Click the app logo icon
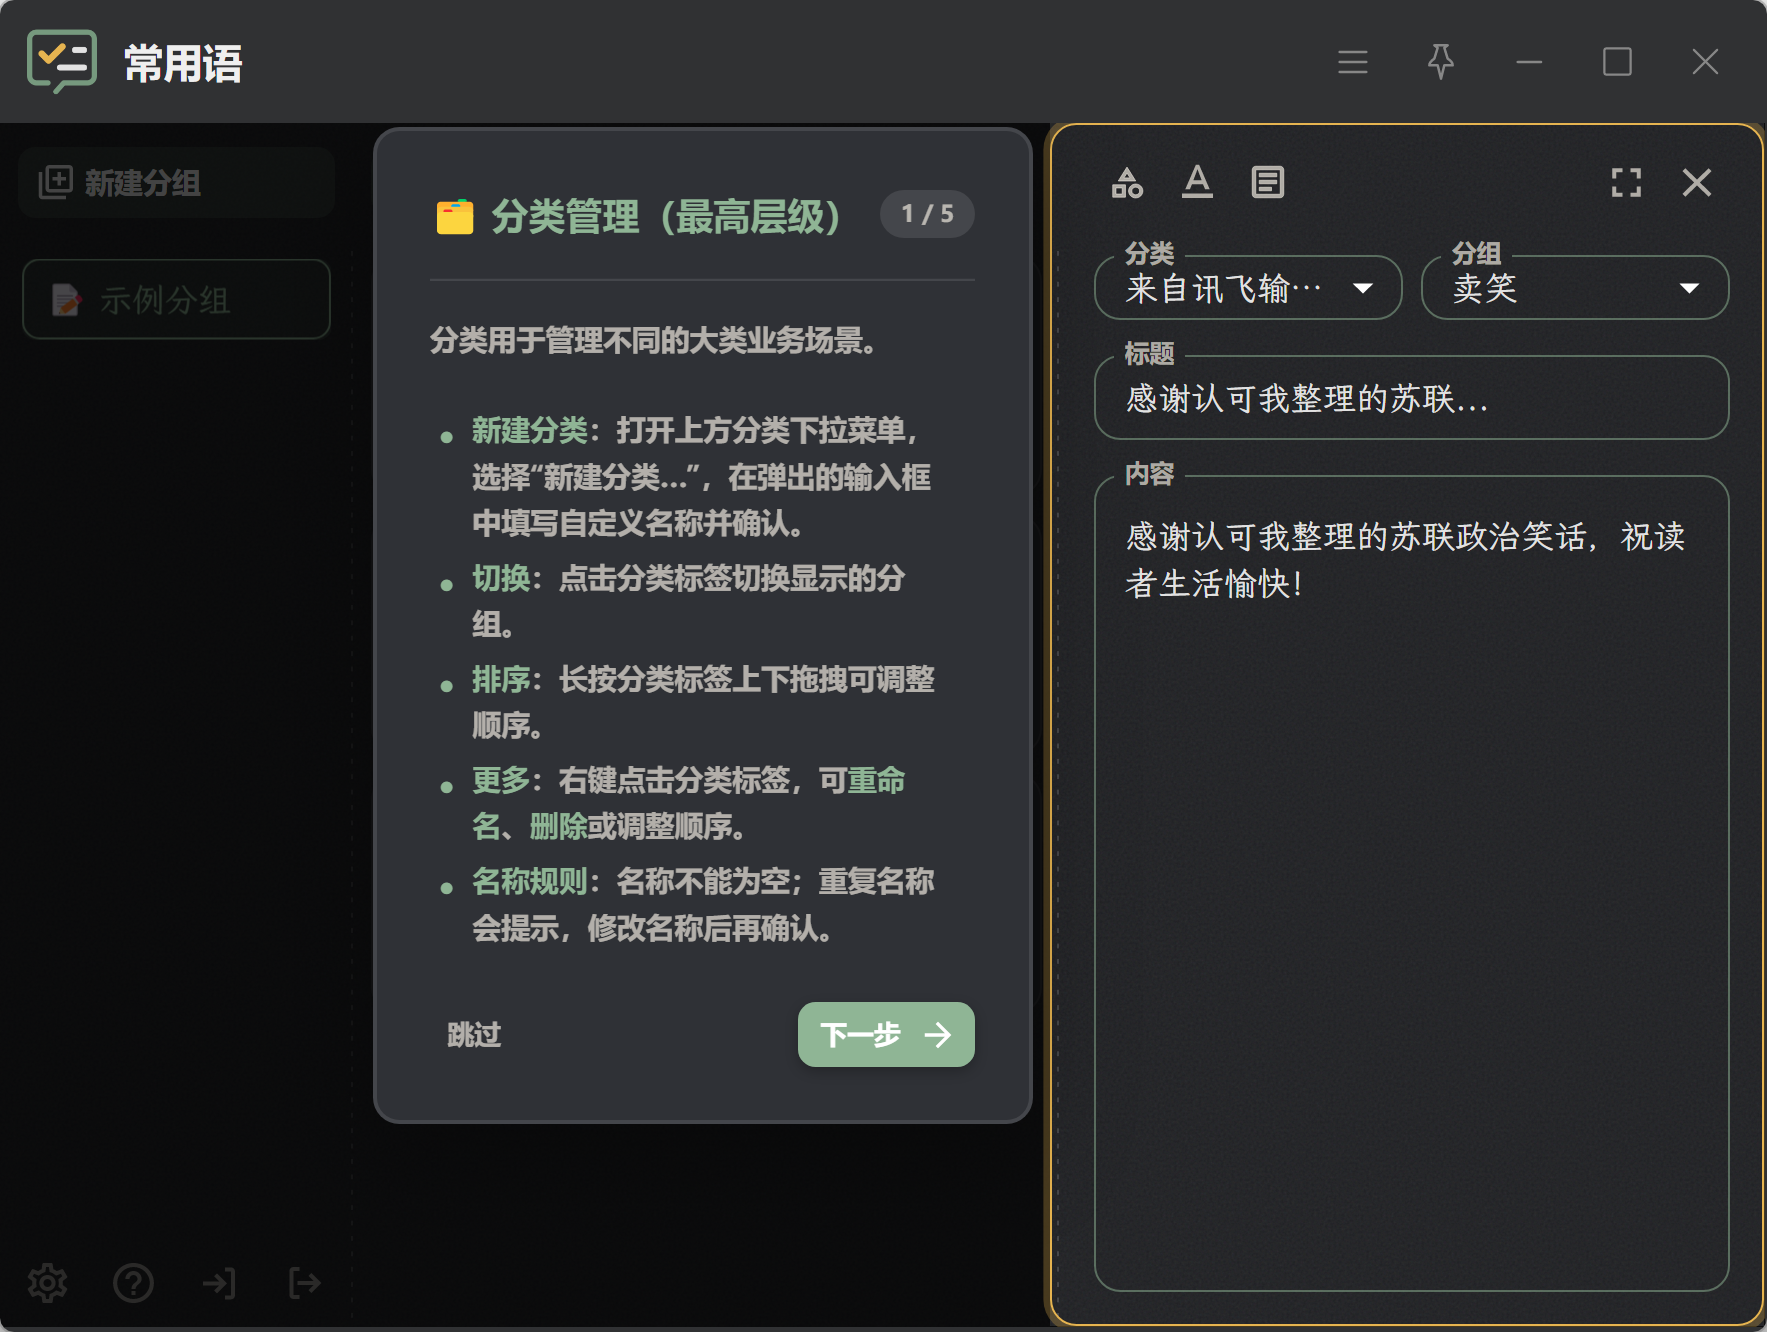This screenshot has width=1767, height=1332. coord(62,62)
